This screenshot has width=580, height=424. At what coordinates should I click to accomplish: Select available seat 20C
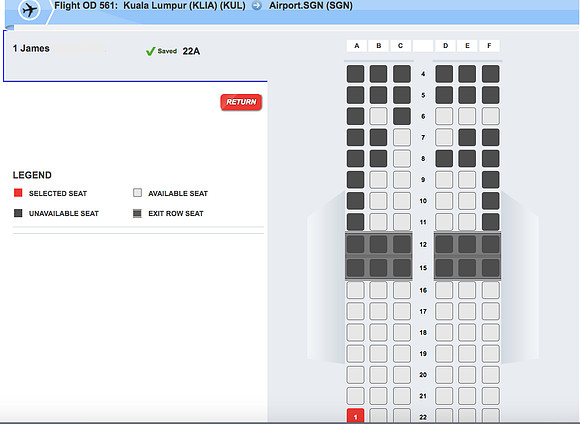tap(402, 374)
